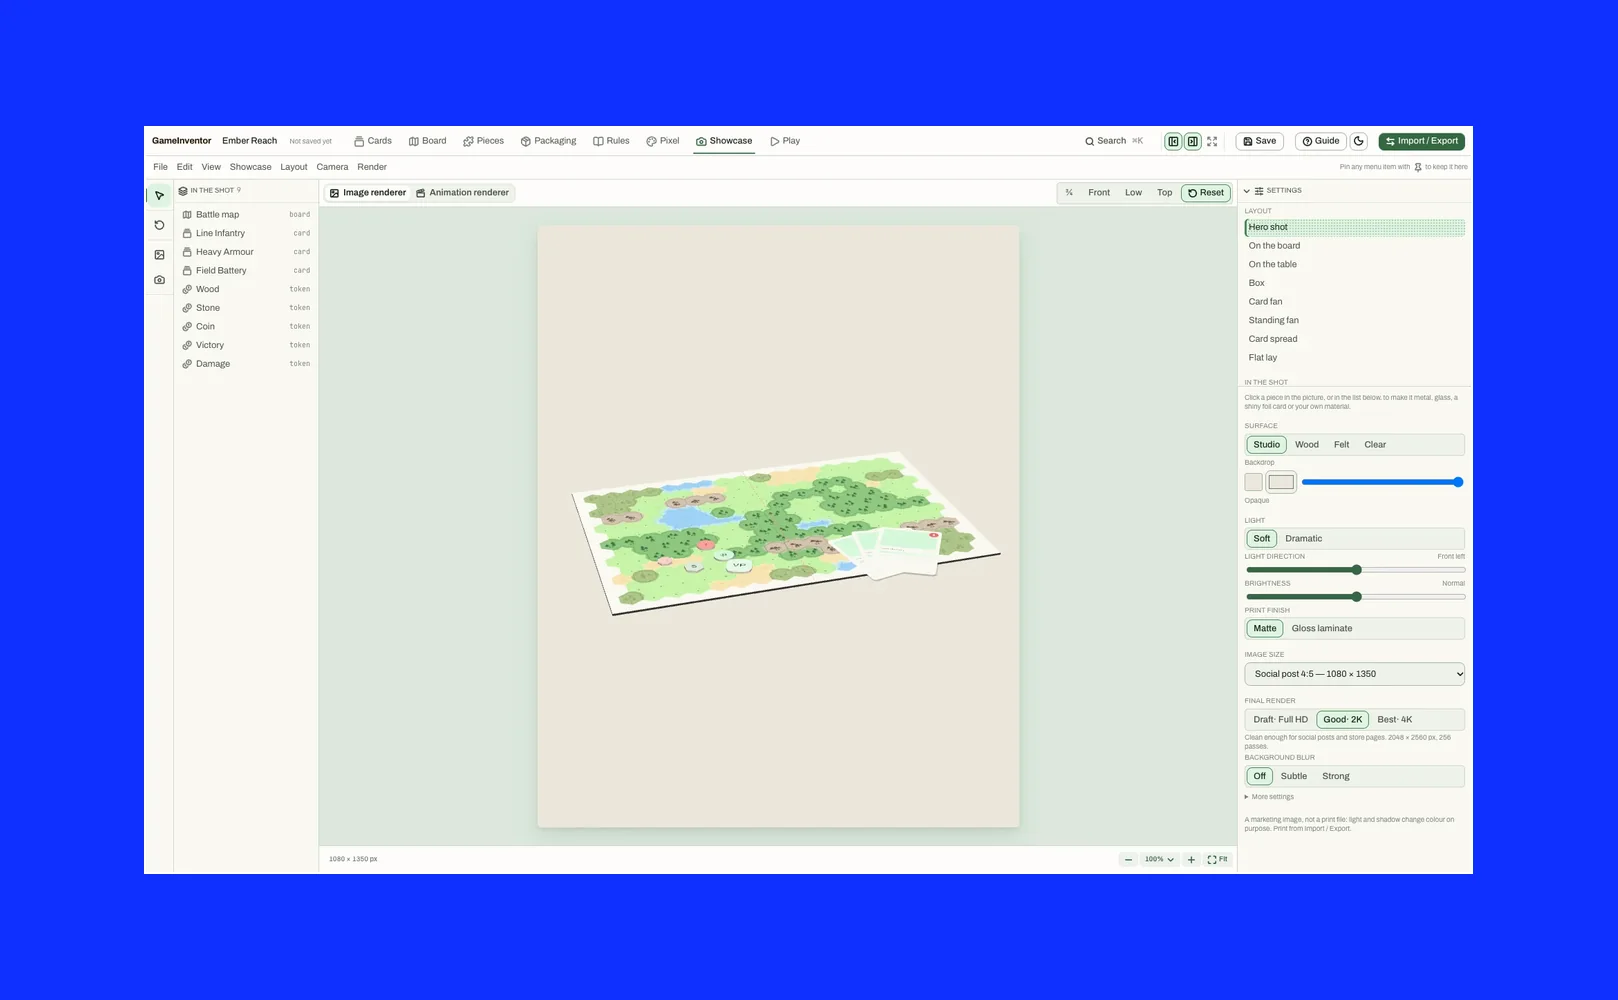Select the Battle map board item
This screenshot has width=1618, height=1000.
(246, 214)
